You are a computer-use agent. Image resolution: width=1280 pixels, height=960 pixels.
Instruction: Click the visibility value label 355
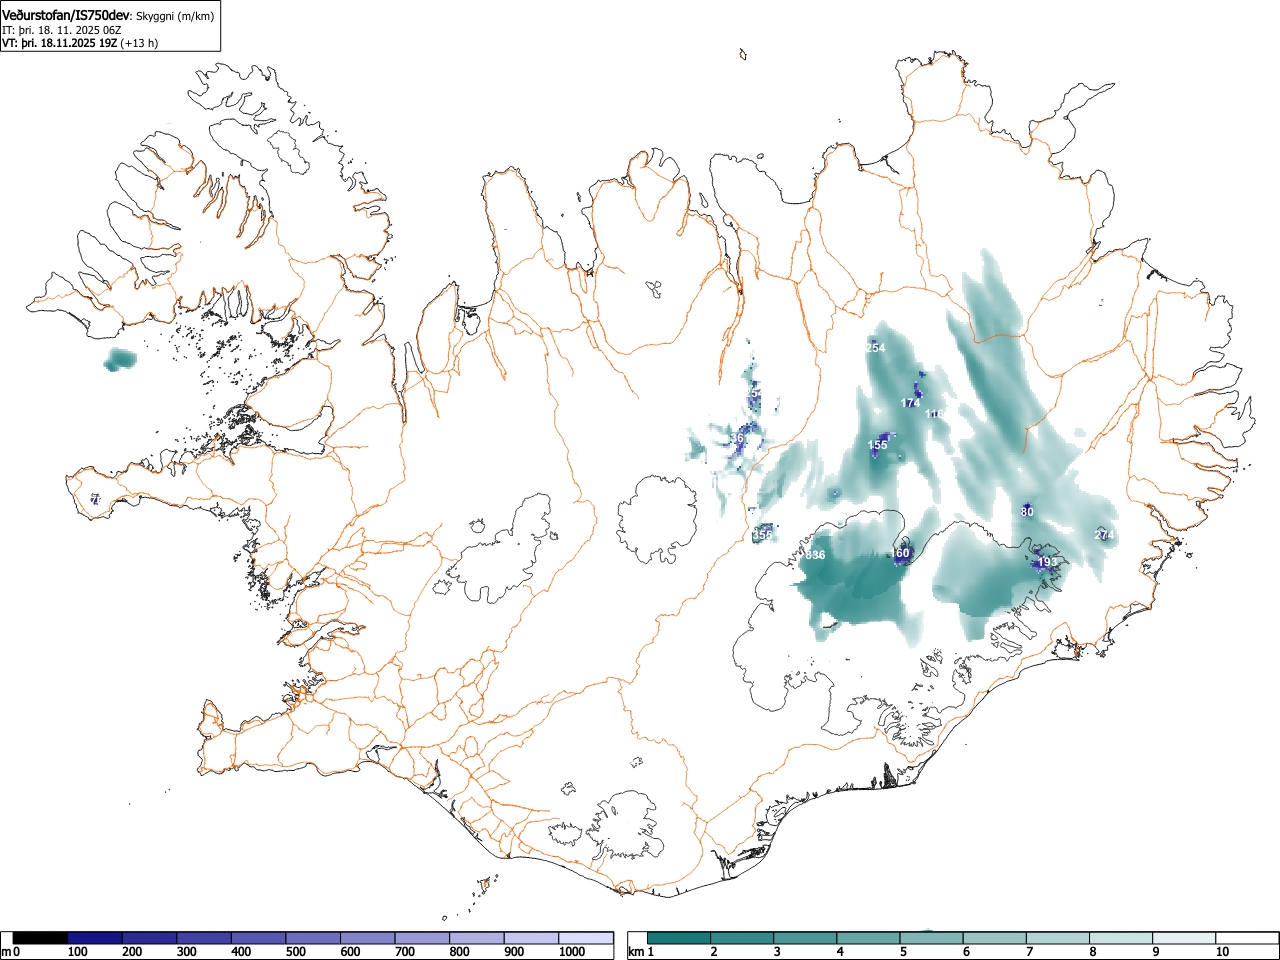(762, 535)
